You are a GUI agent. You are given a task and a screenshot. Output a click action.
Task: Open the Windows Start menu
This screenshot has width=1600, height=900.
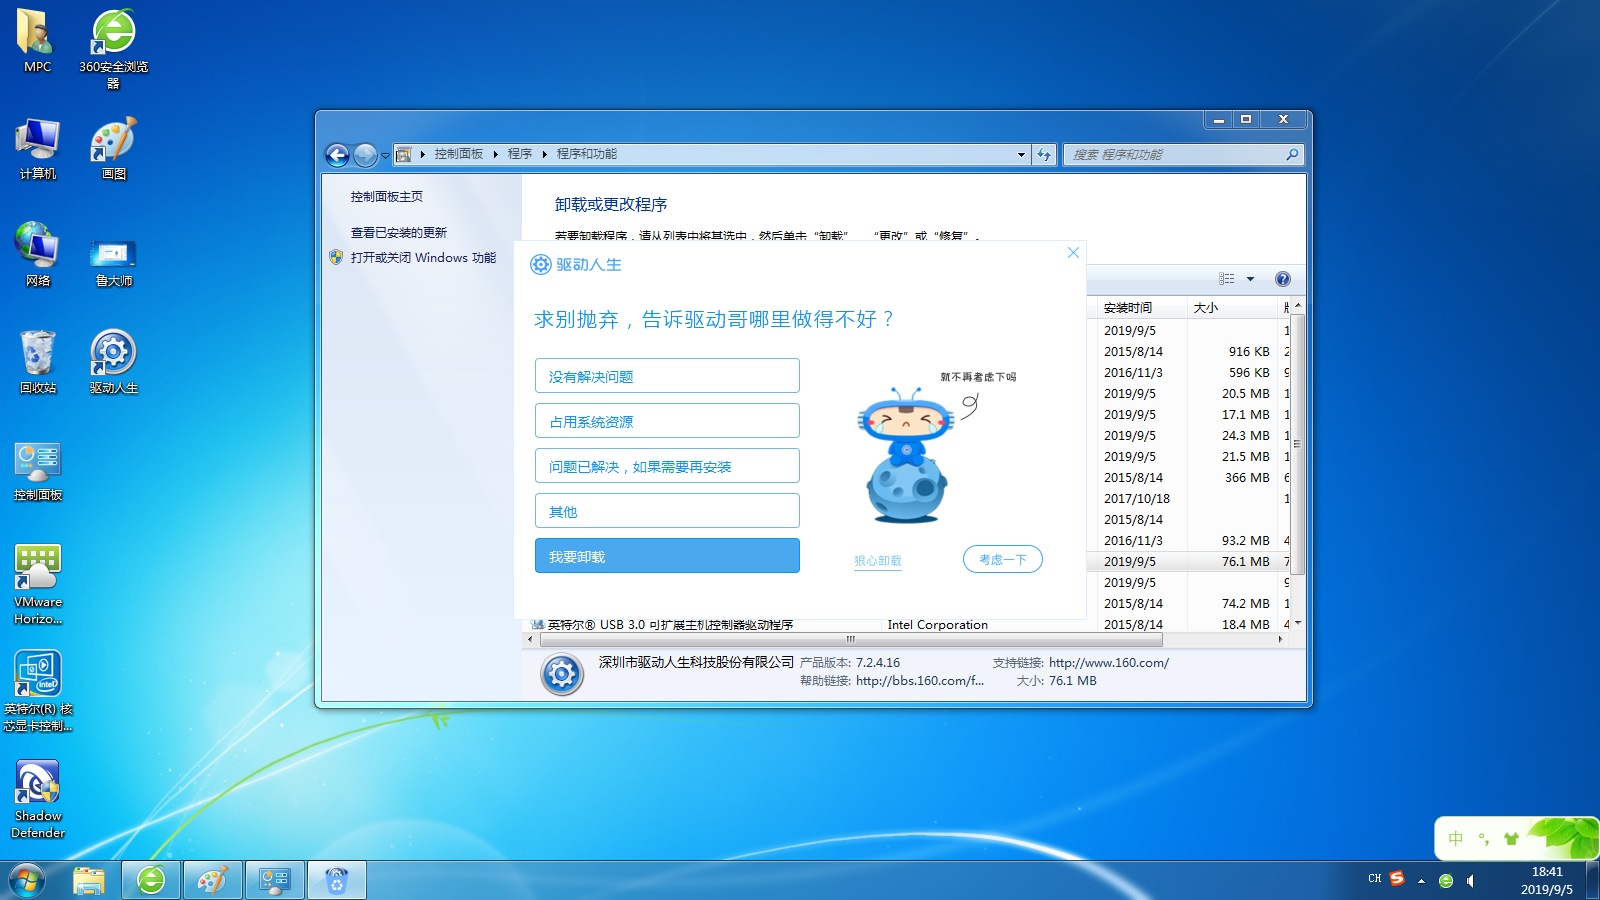27,881
